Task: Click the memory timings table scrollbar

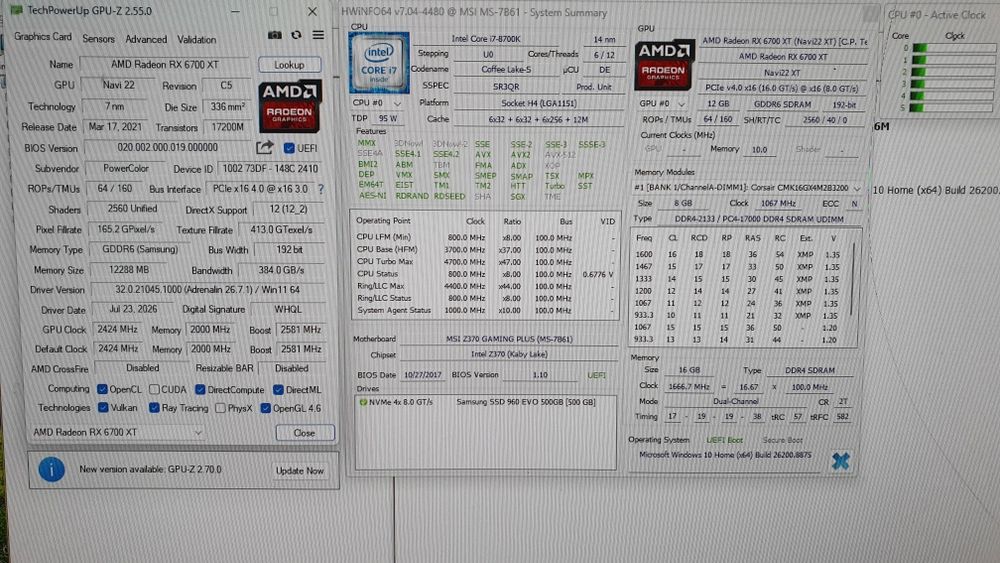Action: pyautogui.click(x=854, y=279)
